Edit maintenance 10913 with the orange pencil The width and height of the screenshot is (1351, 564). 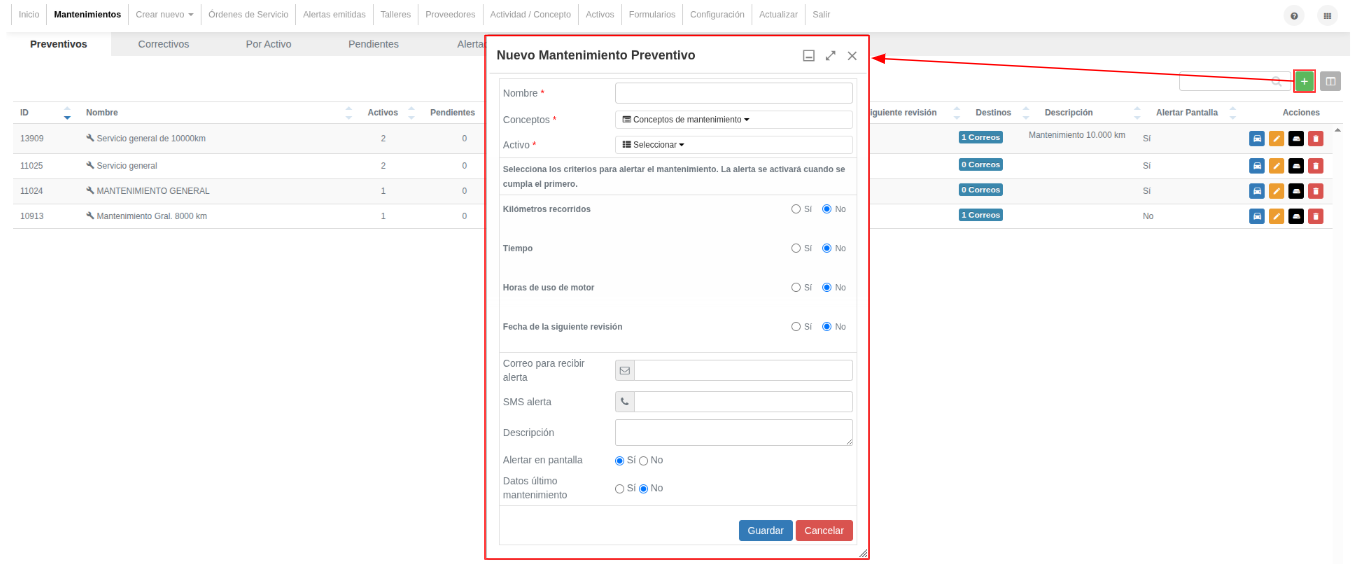[1276, 216]
